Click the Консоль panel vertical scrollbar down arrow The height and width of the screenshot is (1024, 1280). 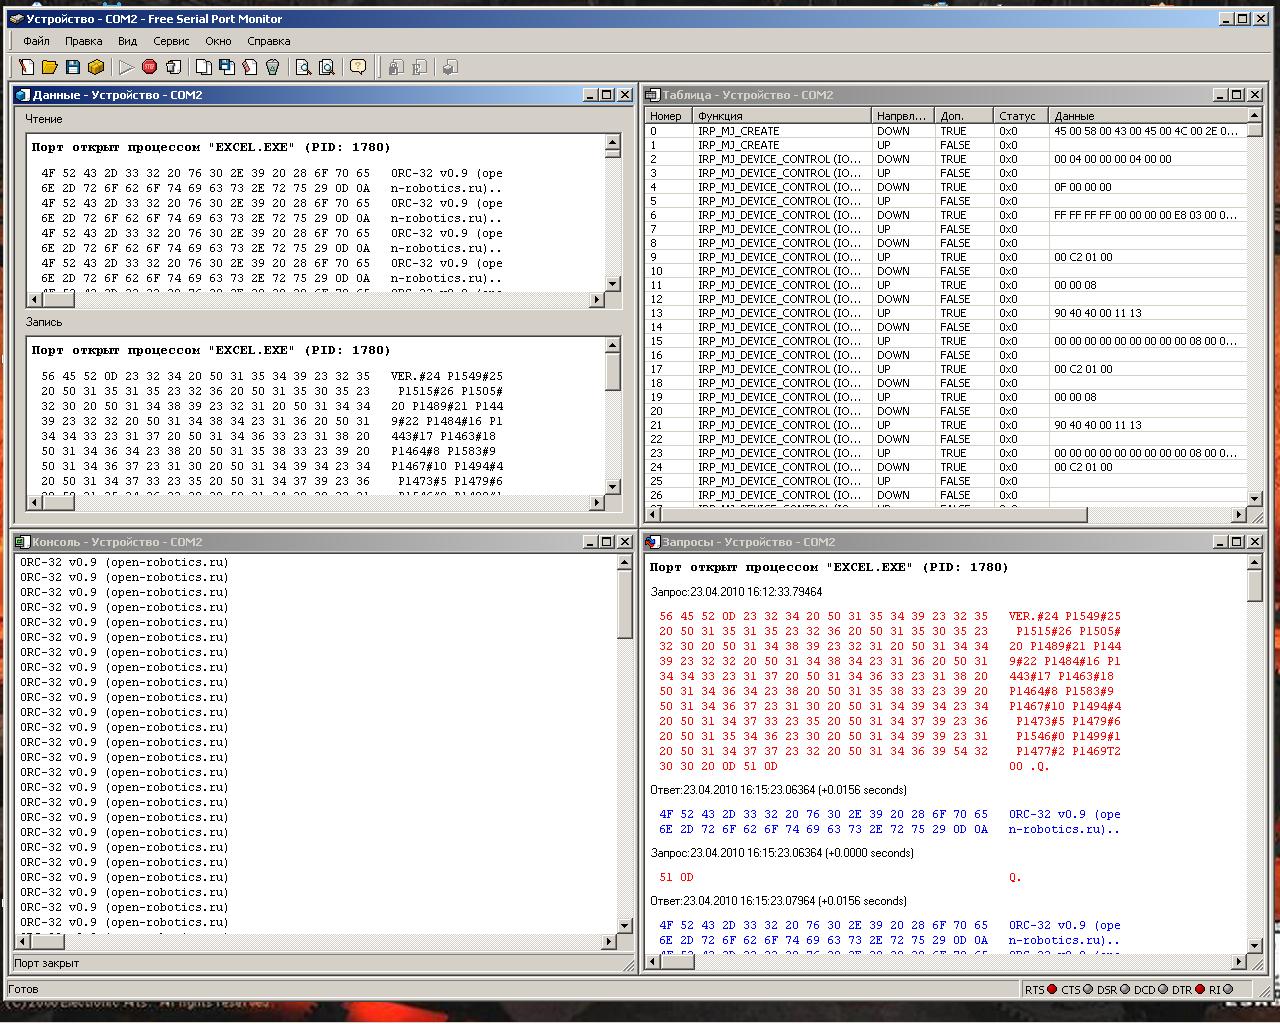pyautogui.click(x=626, y=926)
